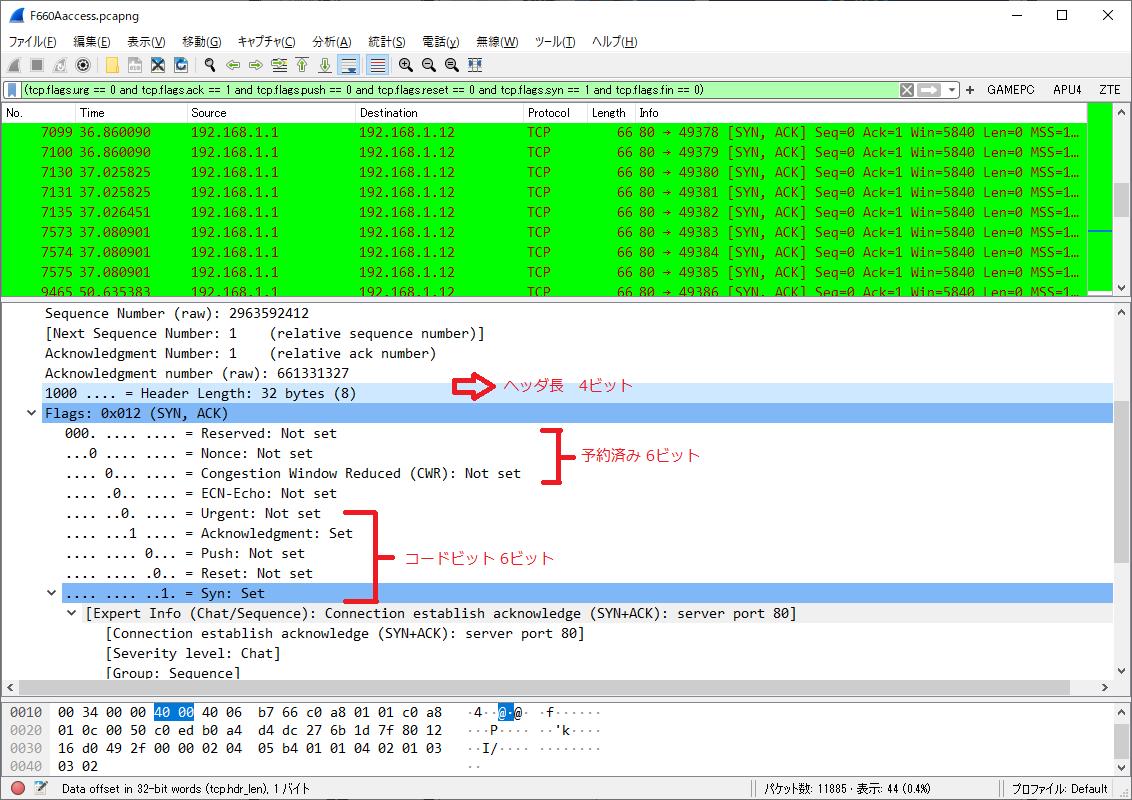
Task: Toggle packet list colorization
Action: point(378,65)
